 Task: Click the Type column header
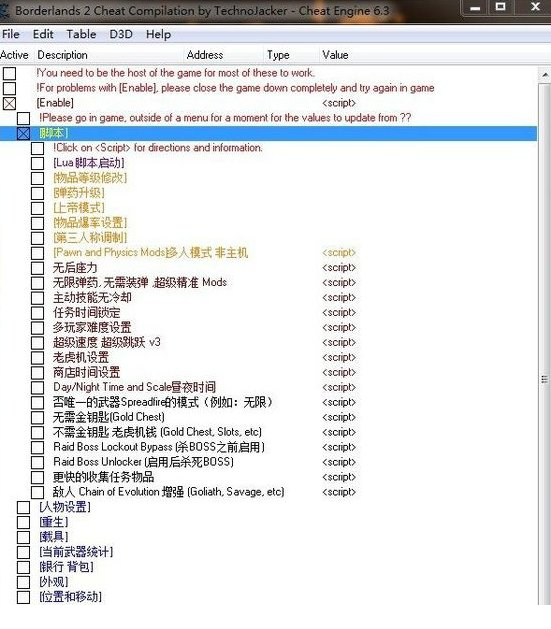pos(278,55)
